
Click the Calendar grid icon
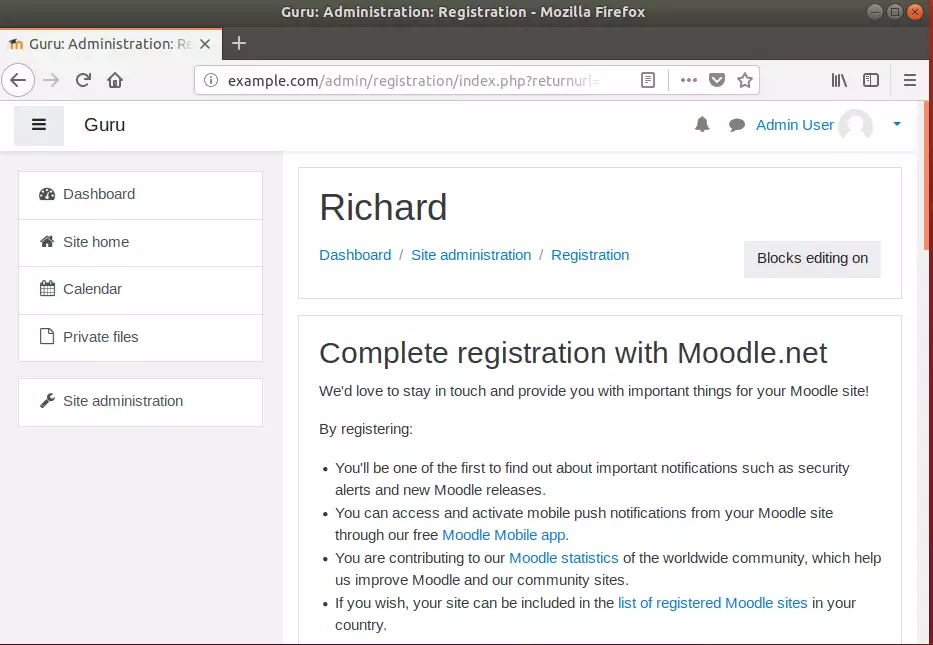tap(47, 289)
